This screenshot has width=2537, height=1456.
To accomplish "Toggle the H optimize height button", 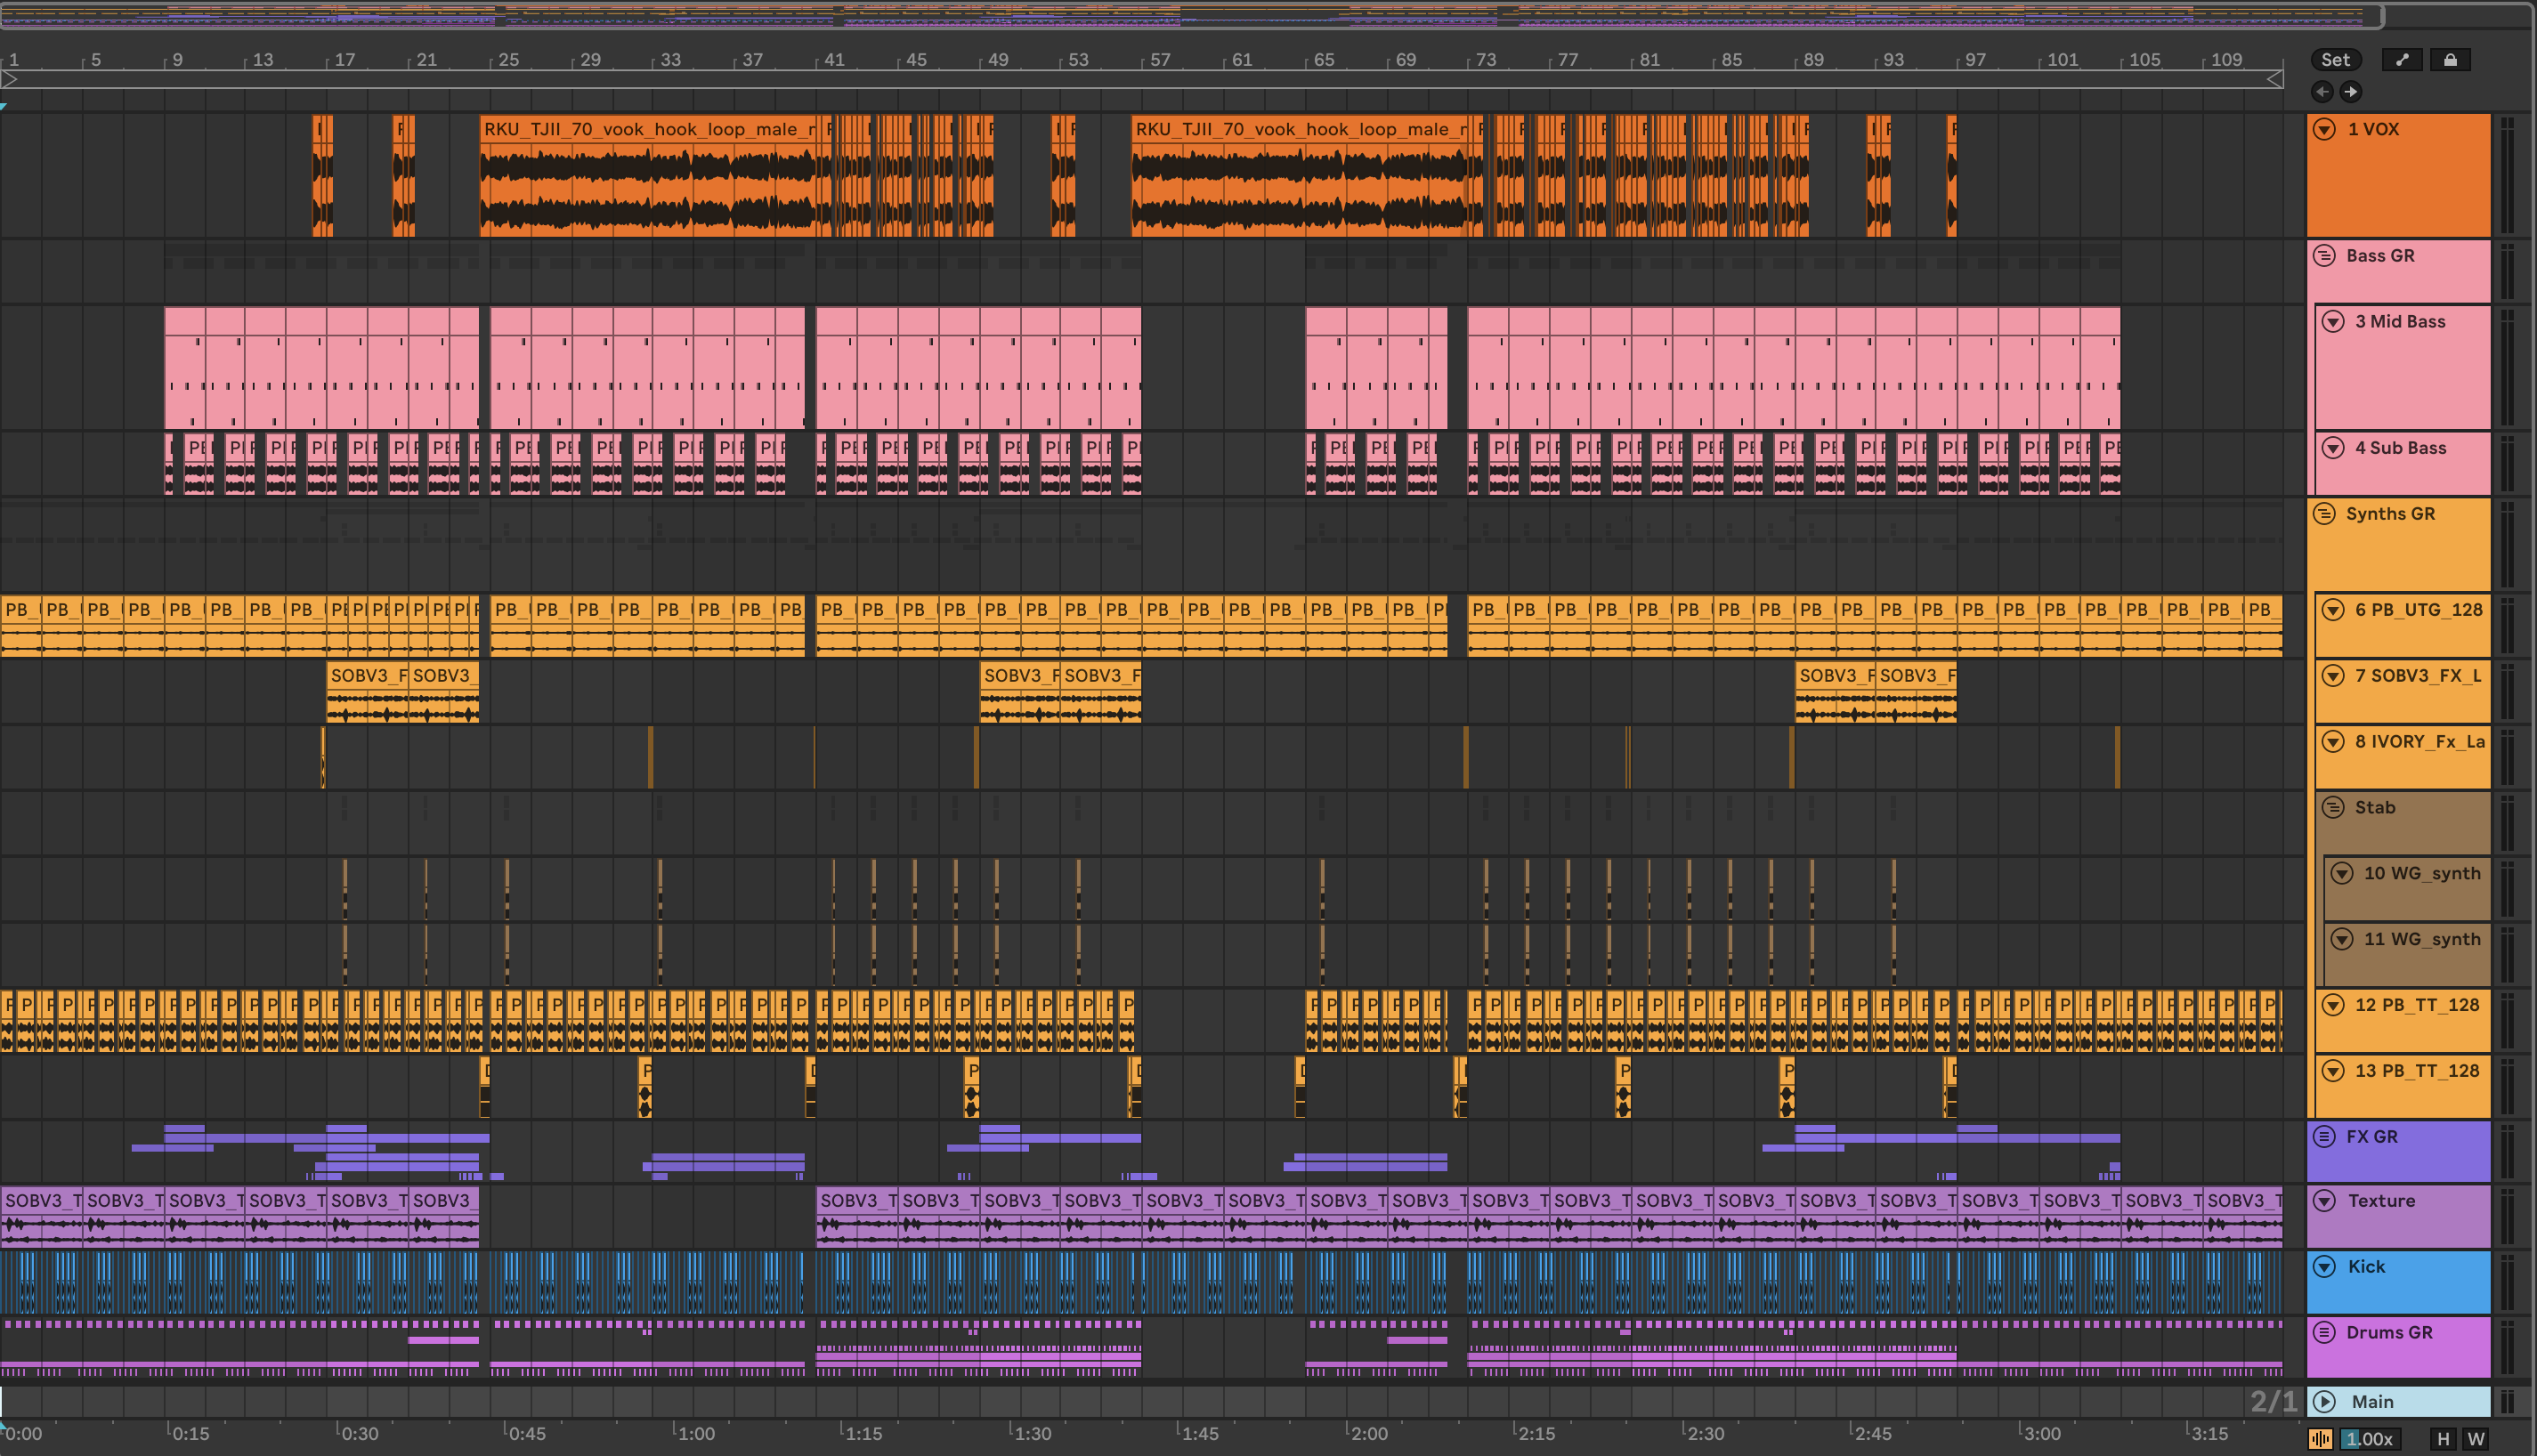I will [x=2443, y=1439].
